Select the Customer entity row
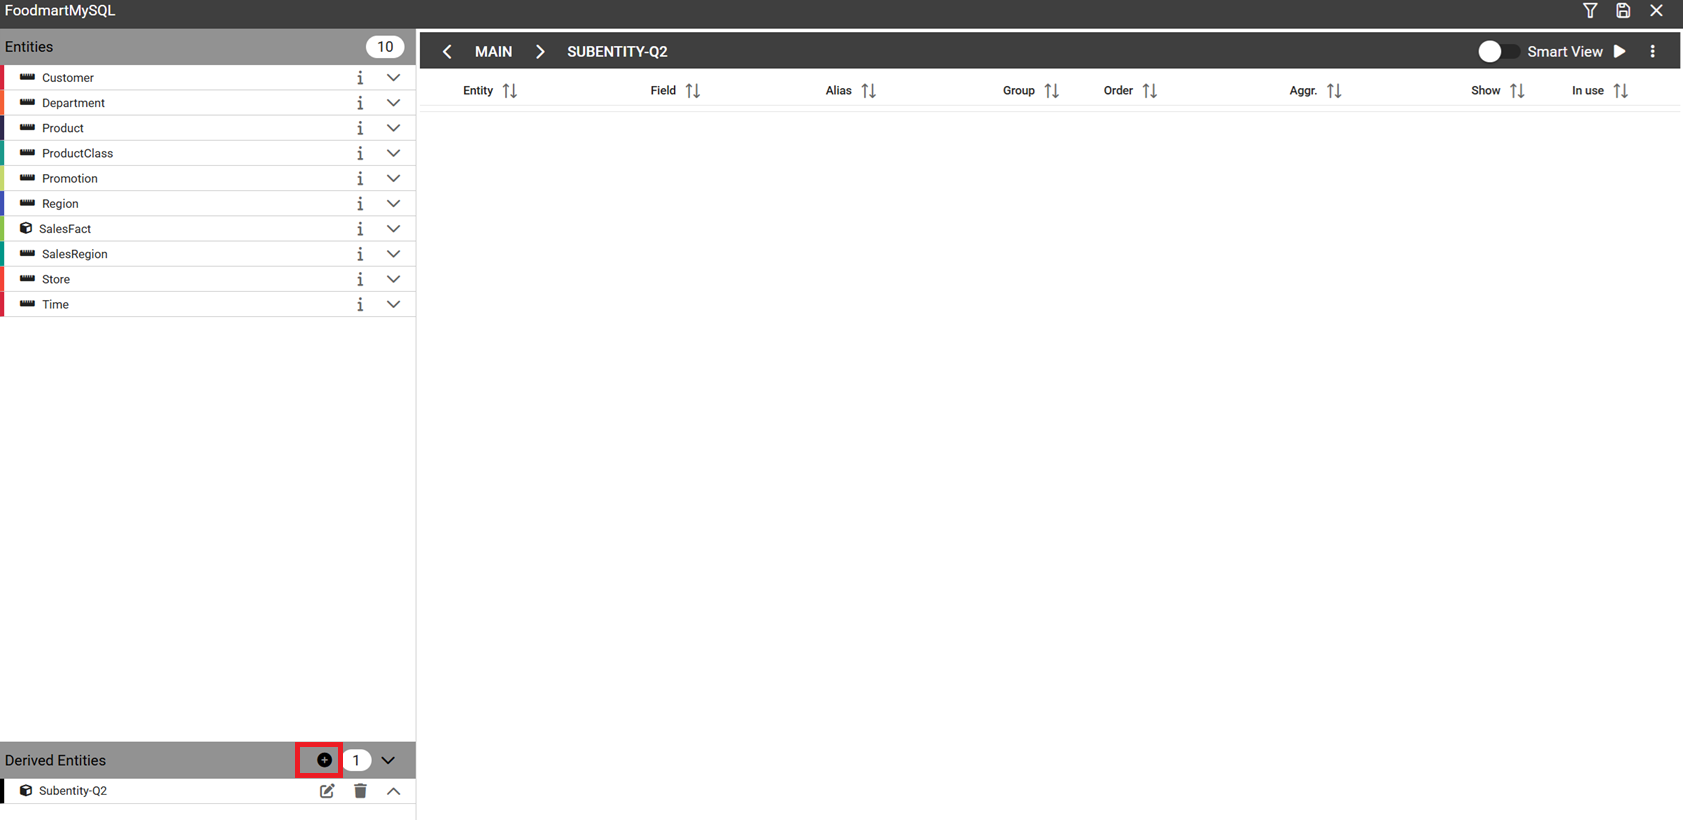The height and width of the screenshot is (820, 1683). coord(208,78)
